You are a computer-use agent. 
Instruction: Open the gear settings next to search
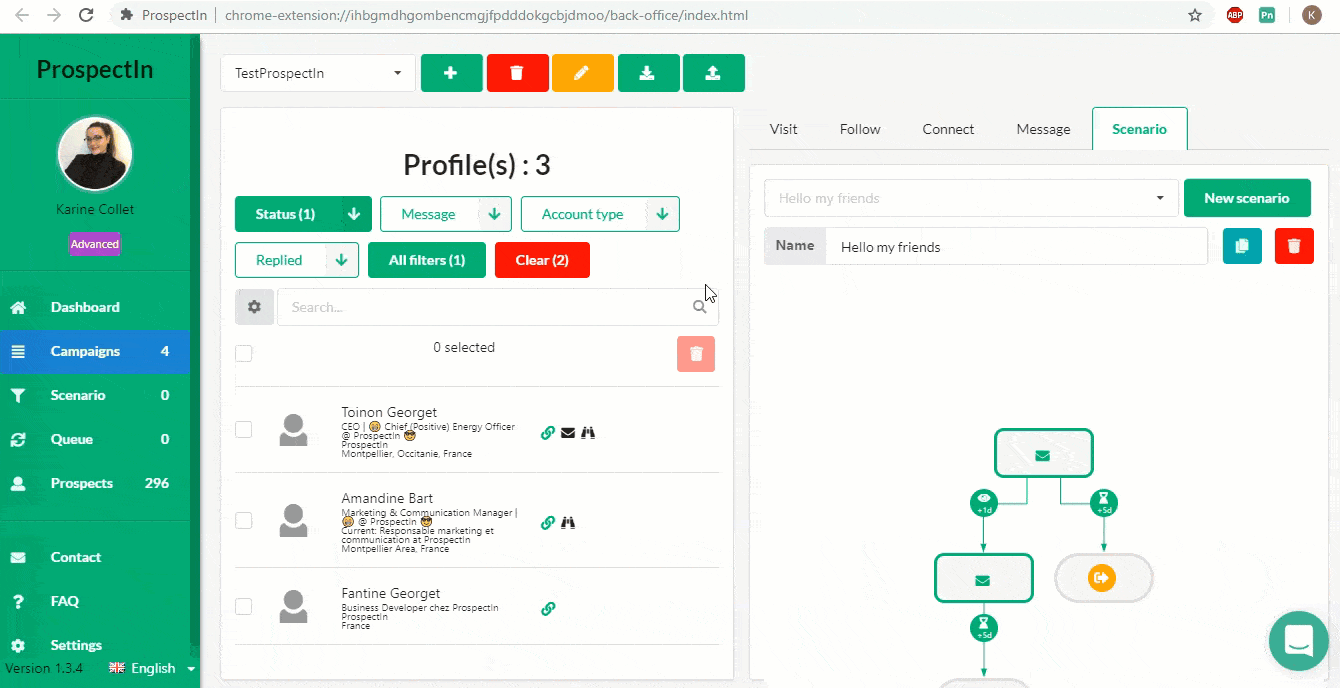point(254,307)
